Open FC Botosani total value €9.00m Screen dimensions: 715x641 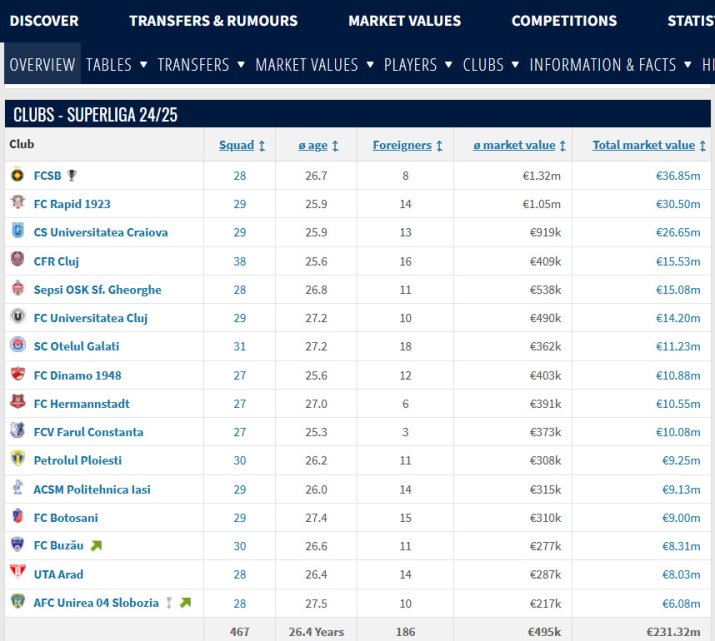681,517
